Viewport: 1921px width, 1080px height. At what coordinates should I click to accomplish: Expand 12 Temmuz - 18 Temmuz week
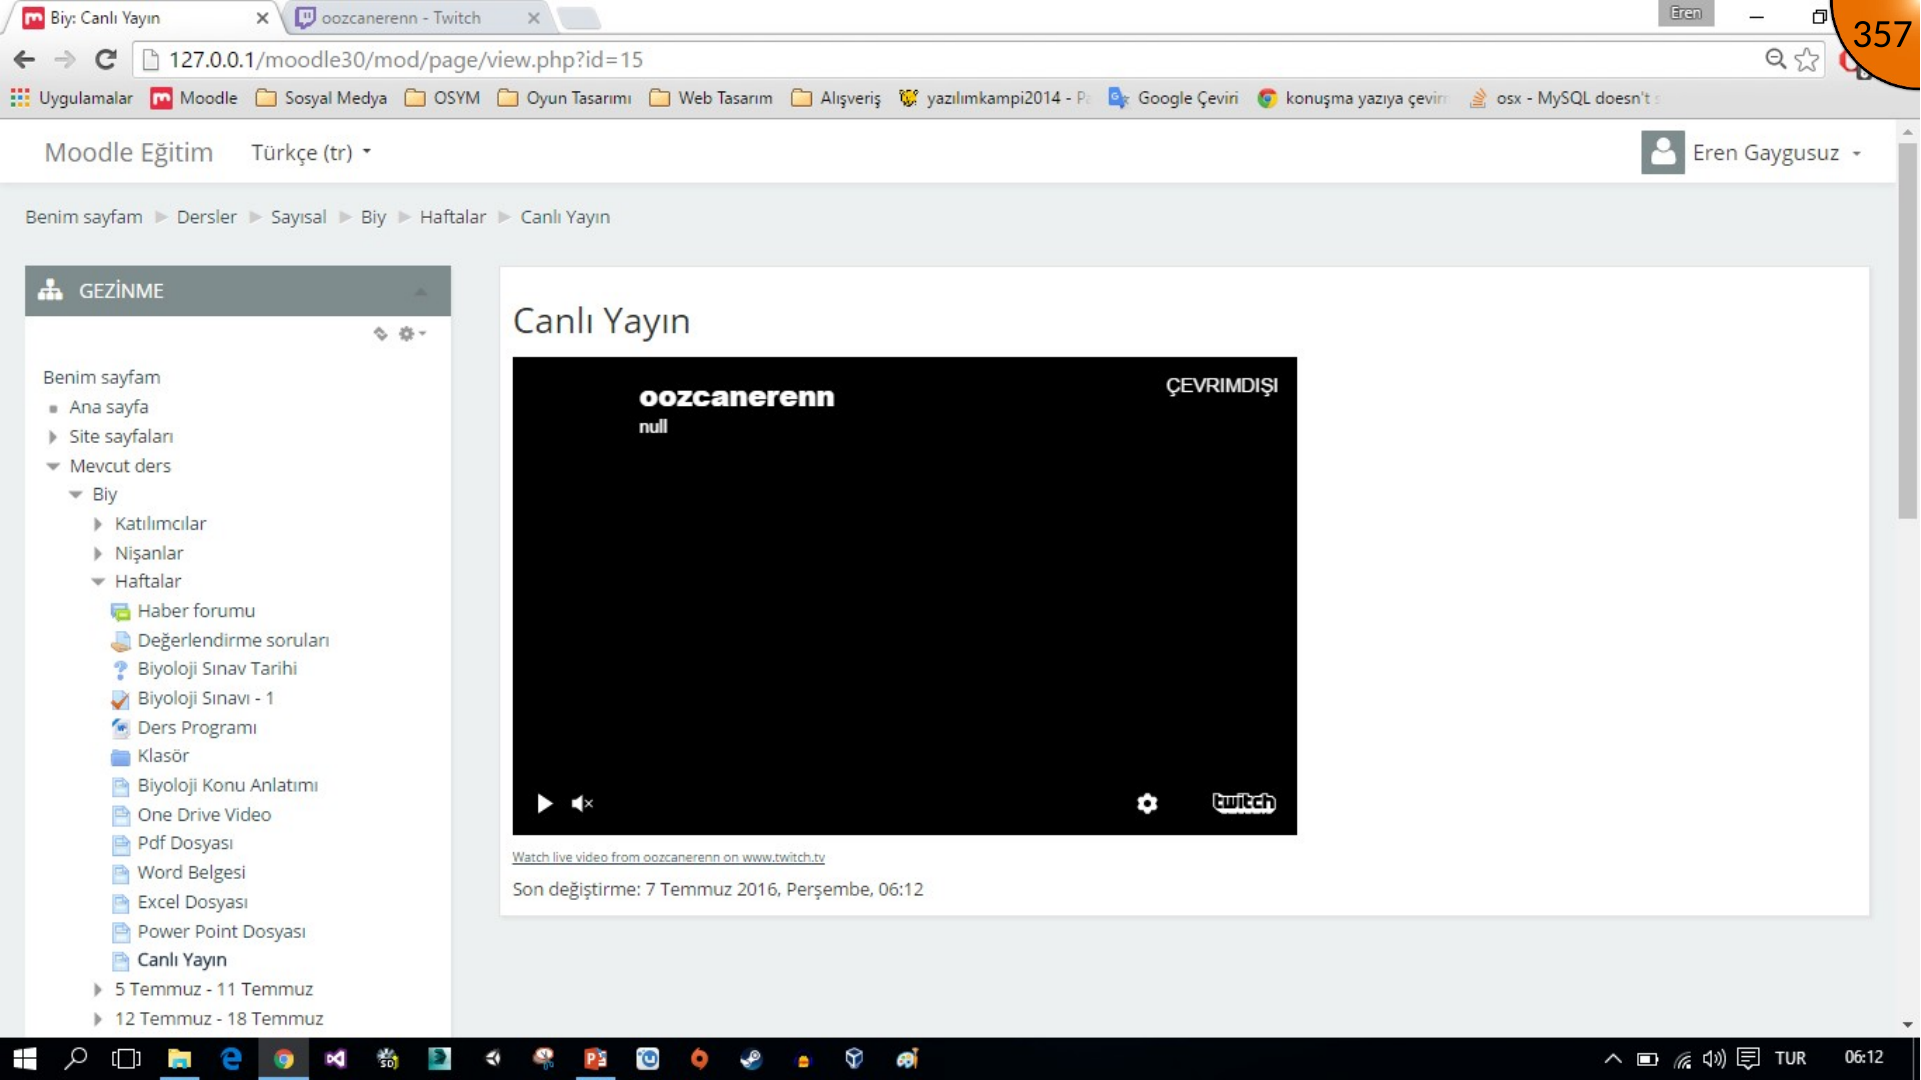(98, 1018)
